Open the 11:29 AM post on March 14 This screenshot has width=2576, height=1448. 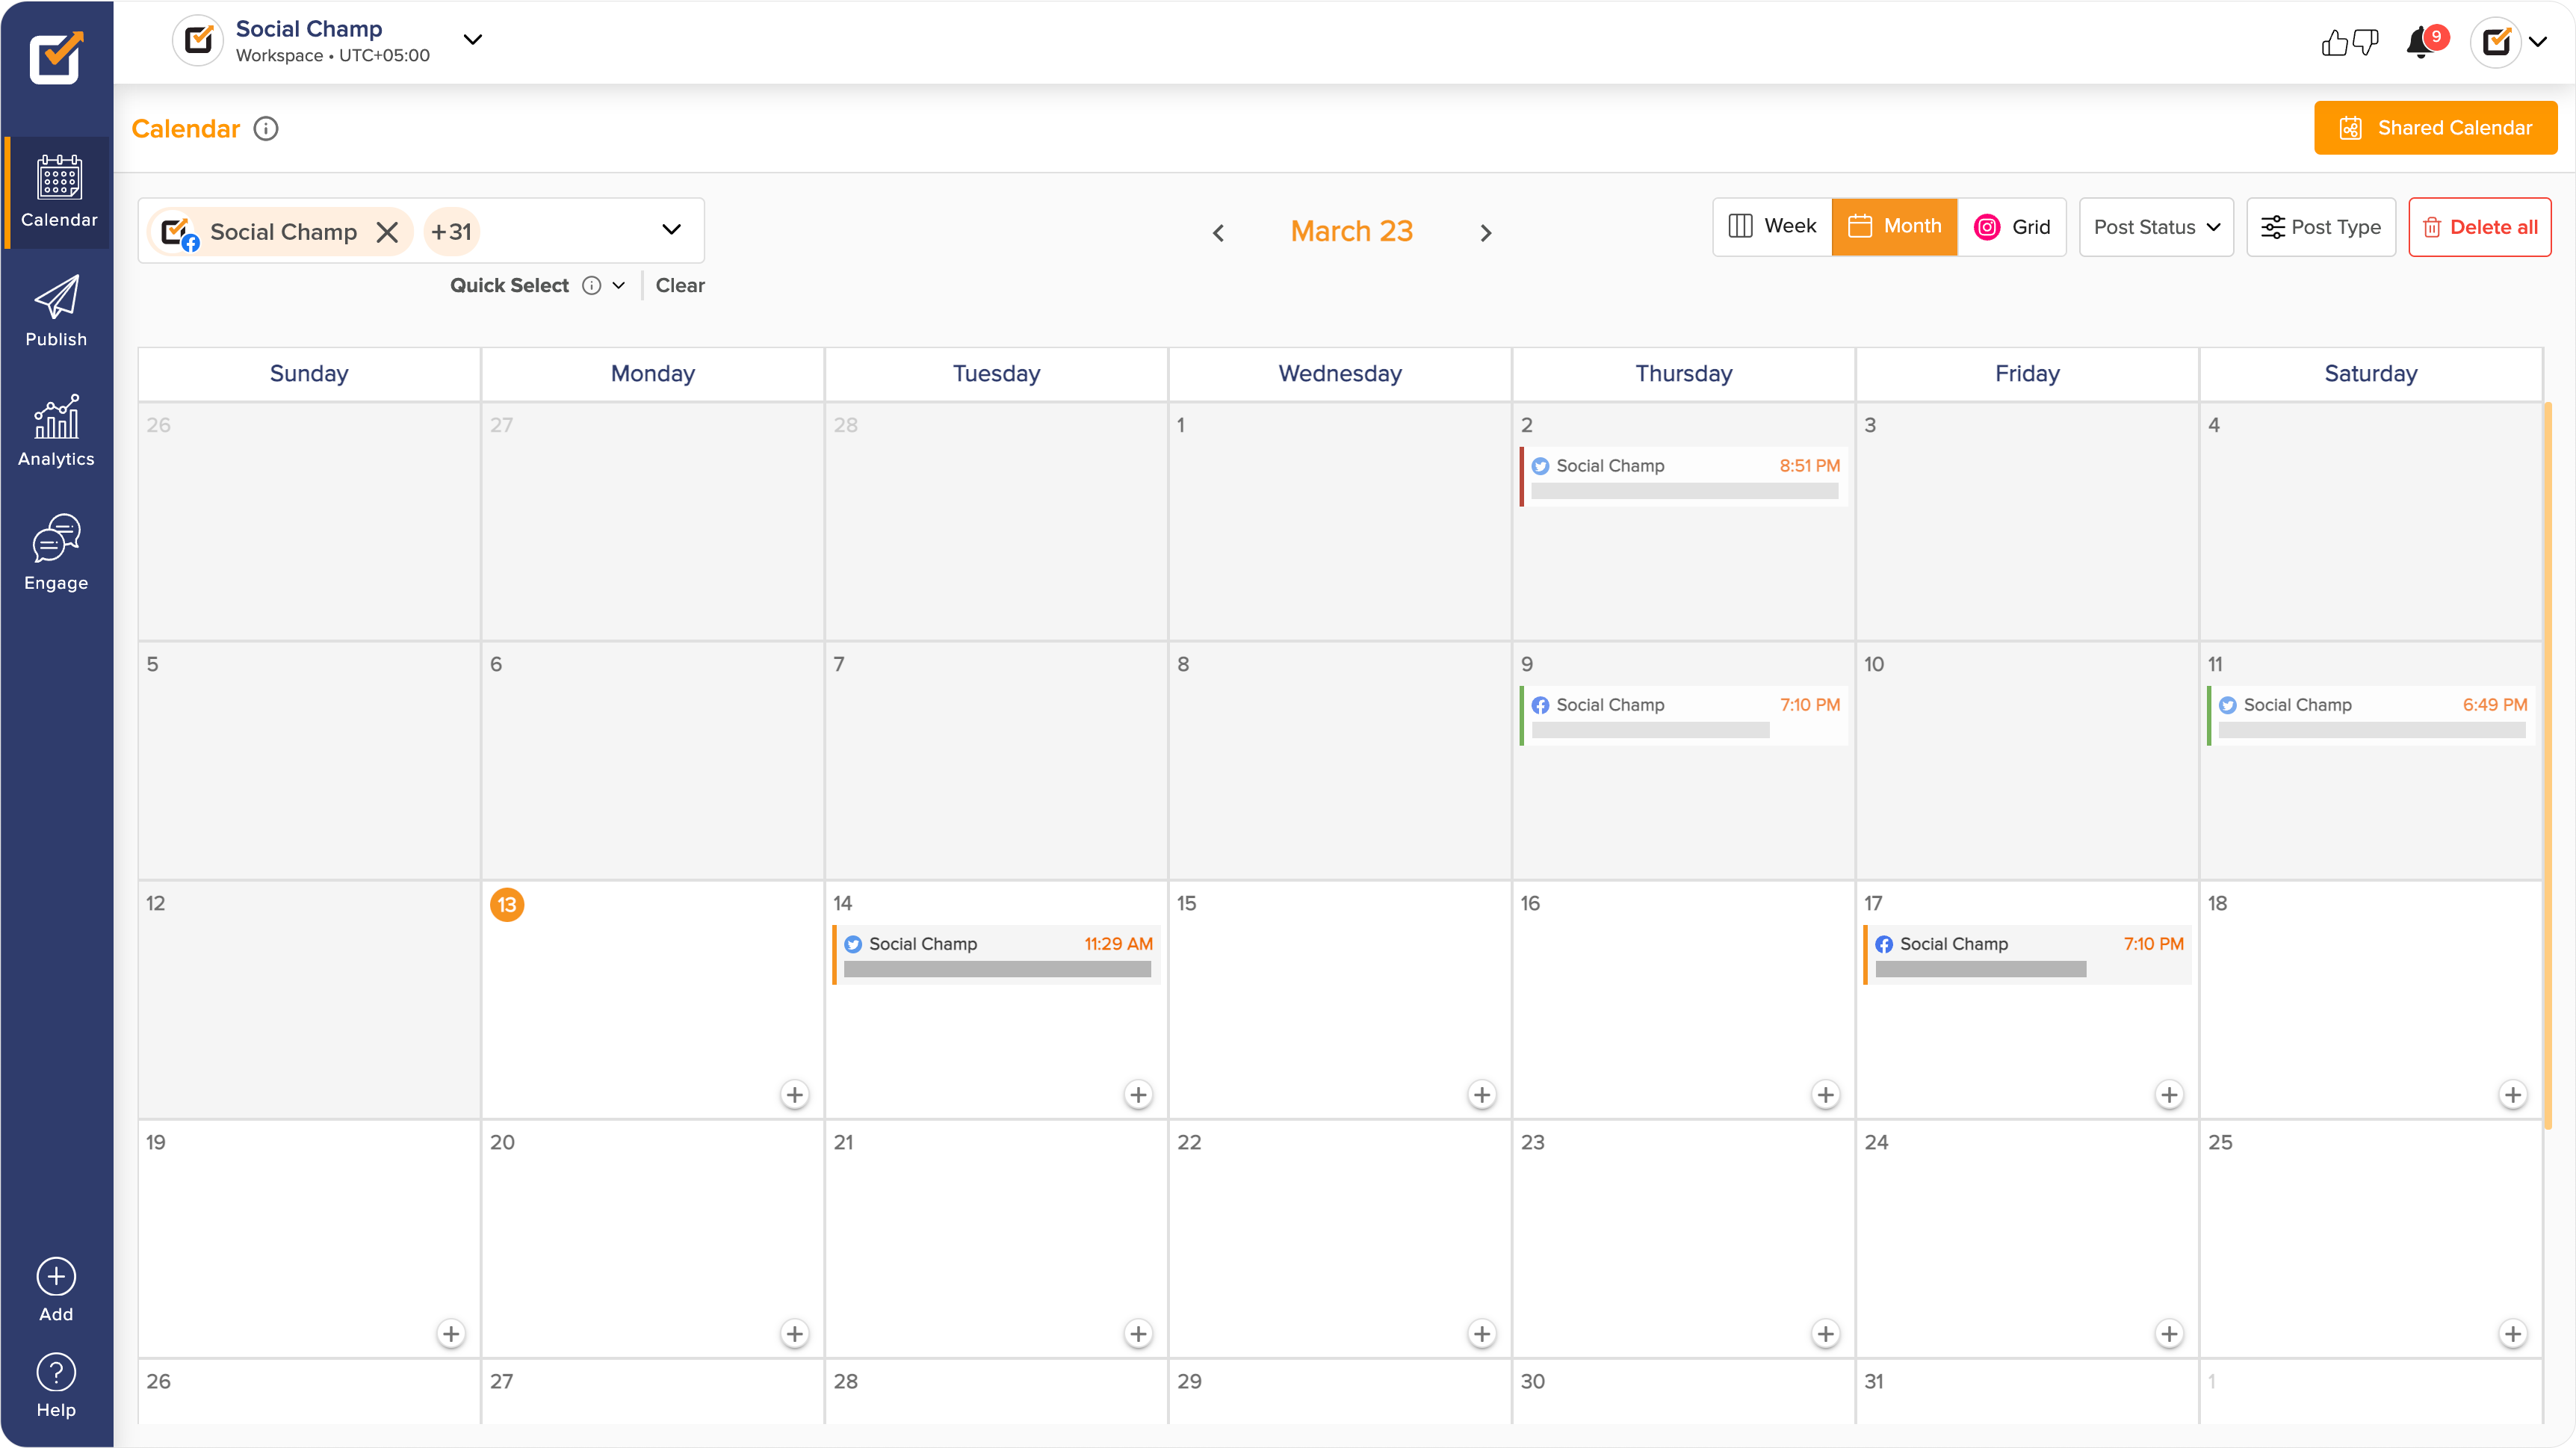997,955
